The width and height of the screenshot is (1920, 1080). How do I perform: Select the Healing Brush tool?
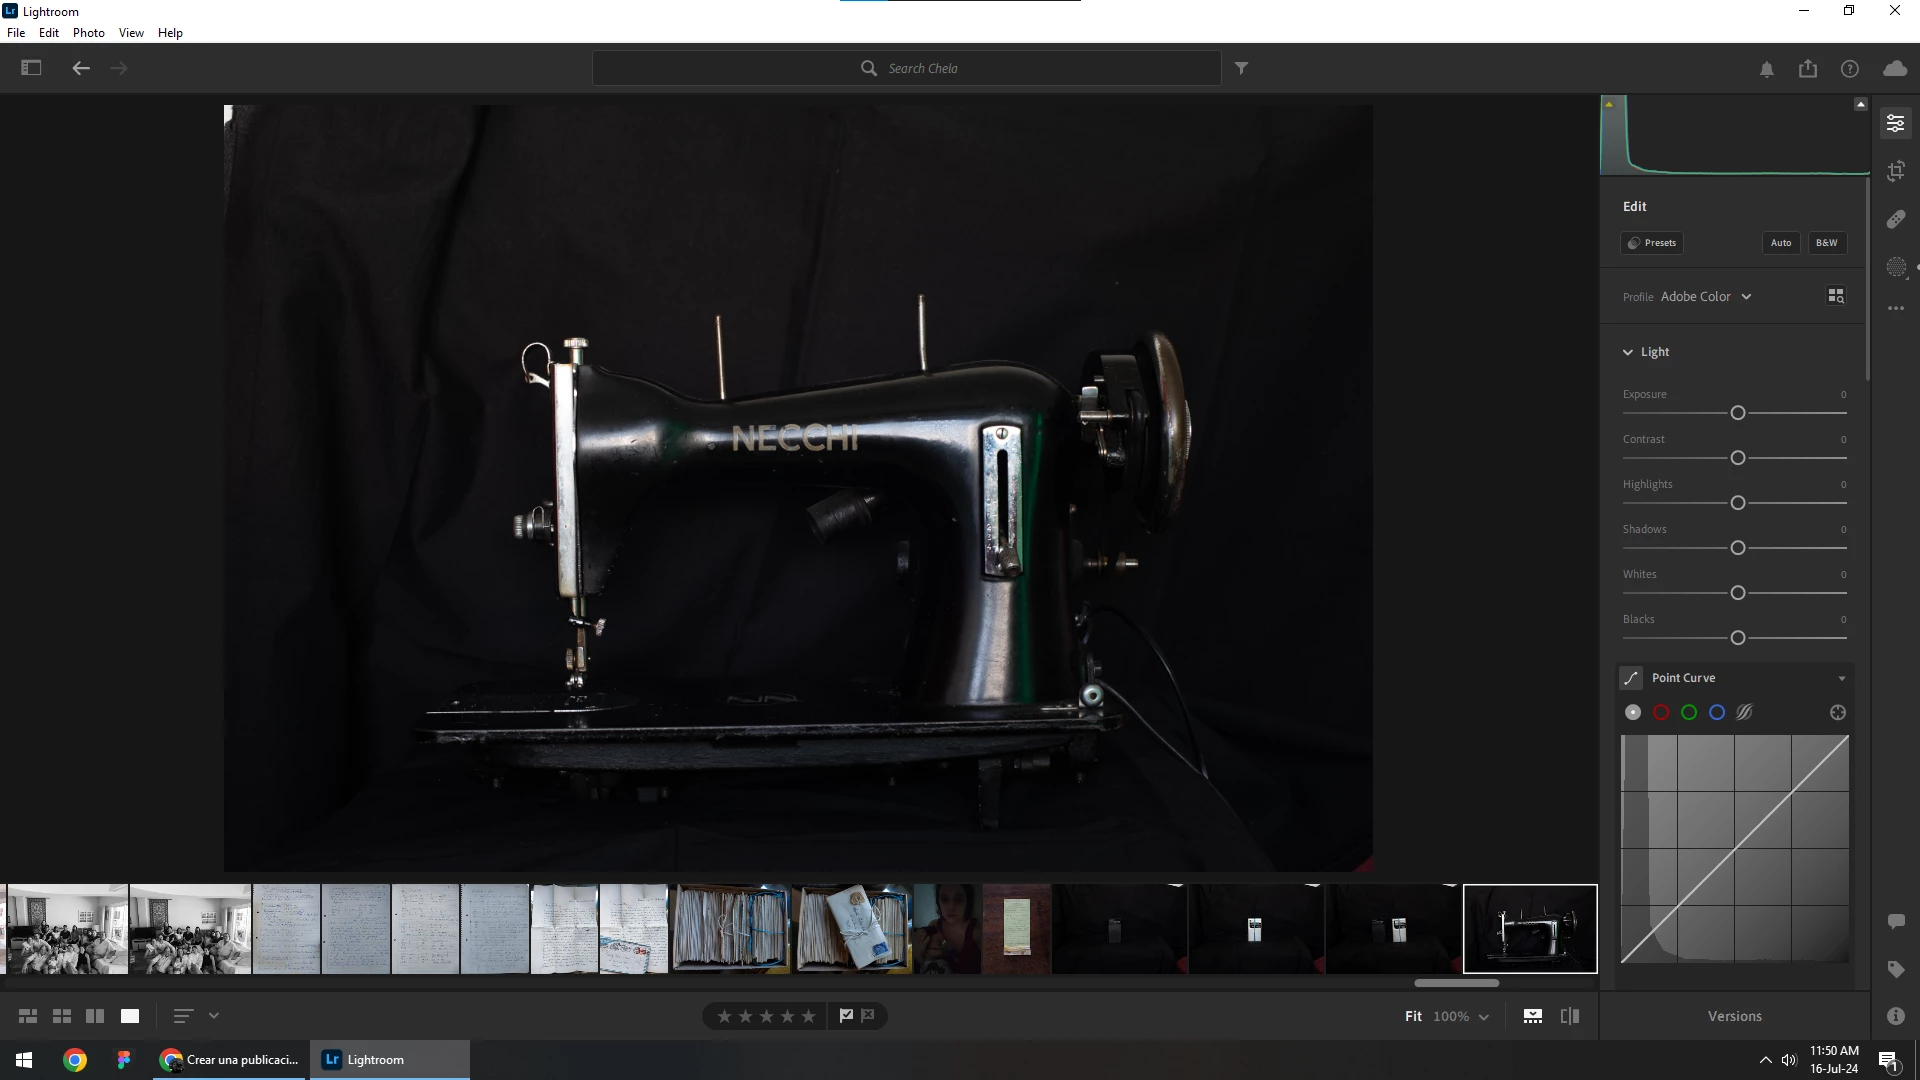(1896, 219)
